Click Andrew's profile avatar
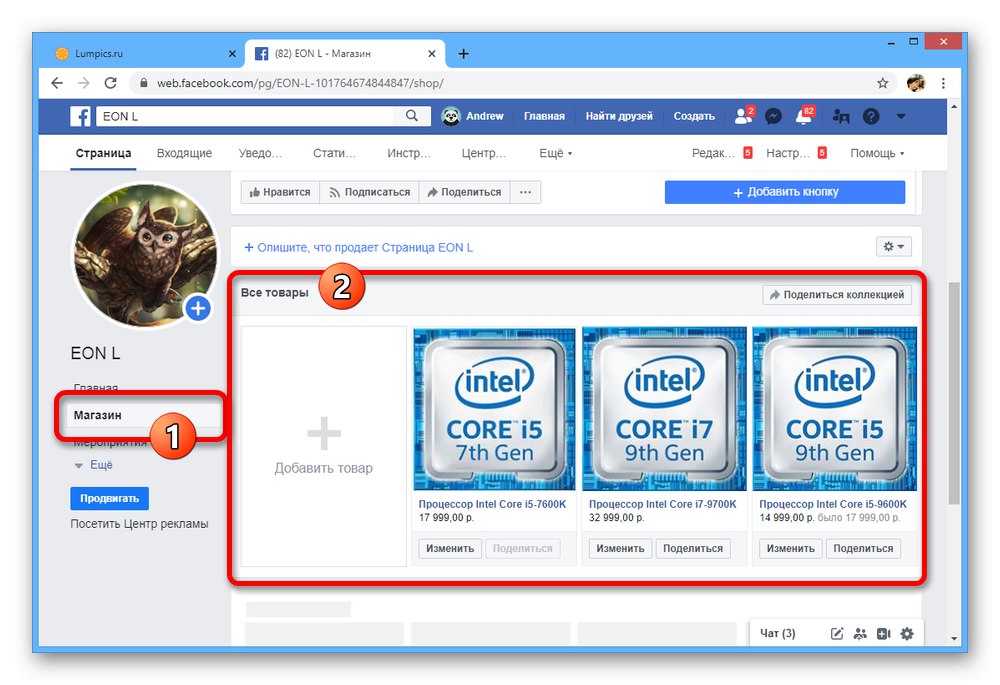Image resolution: width=1000 pixels, height=685 pixels. pyautogui.click(x=451, y=116)
